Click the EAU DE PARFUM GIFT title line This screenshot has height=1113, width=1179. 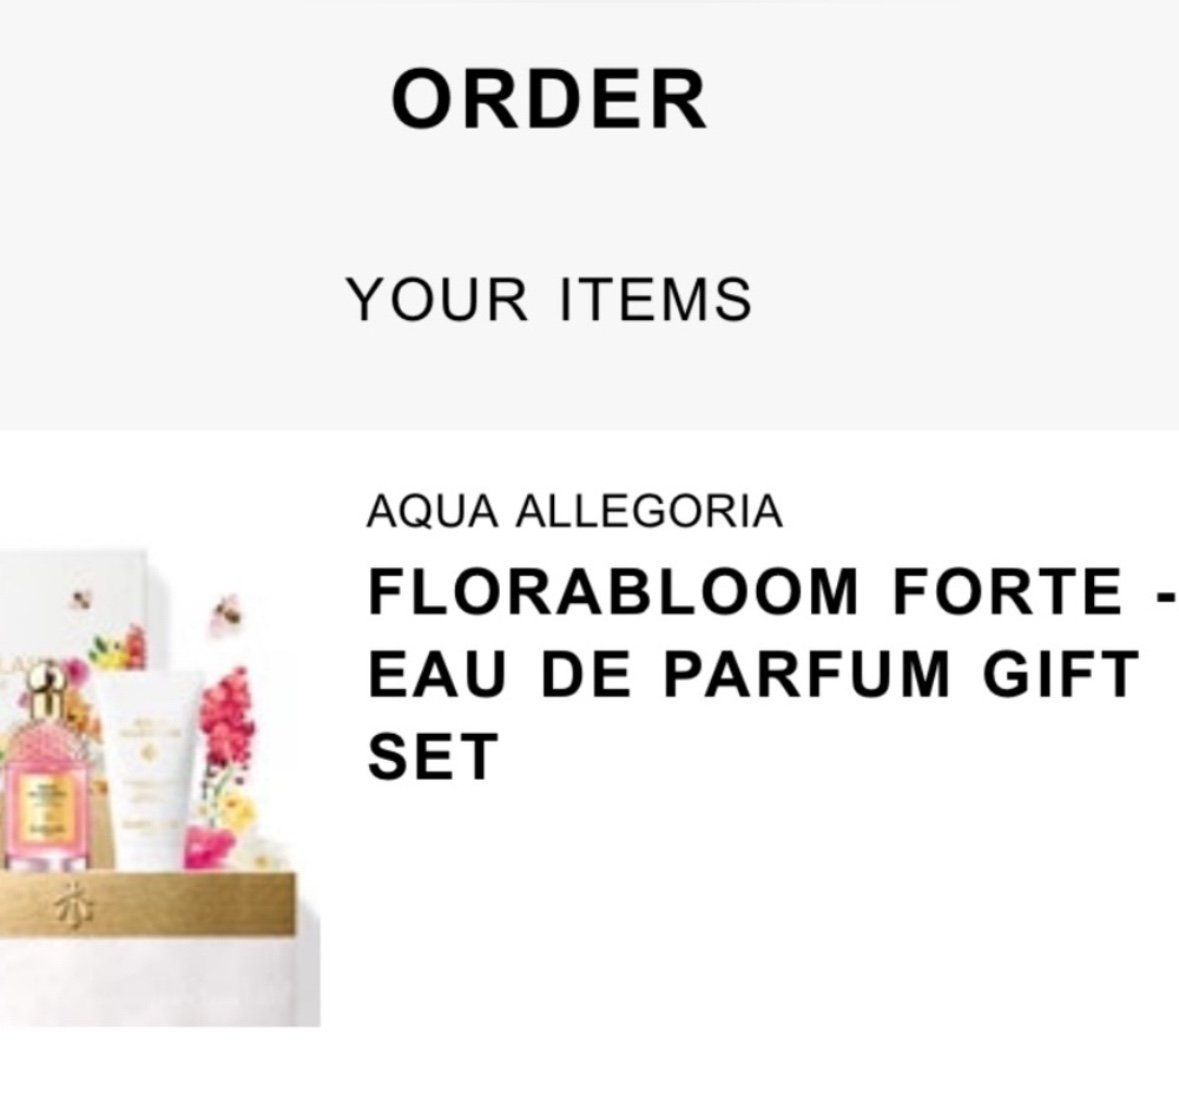click(x=753, y=674)
